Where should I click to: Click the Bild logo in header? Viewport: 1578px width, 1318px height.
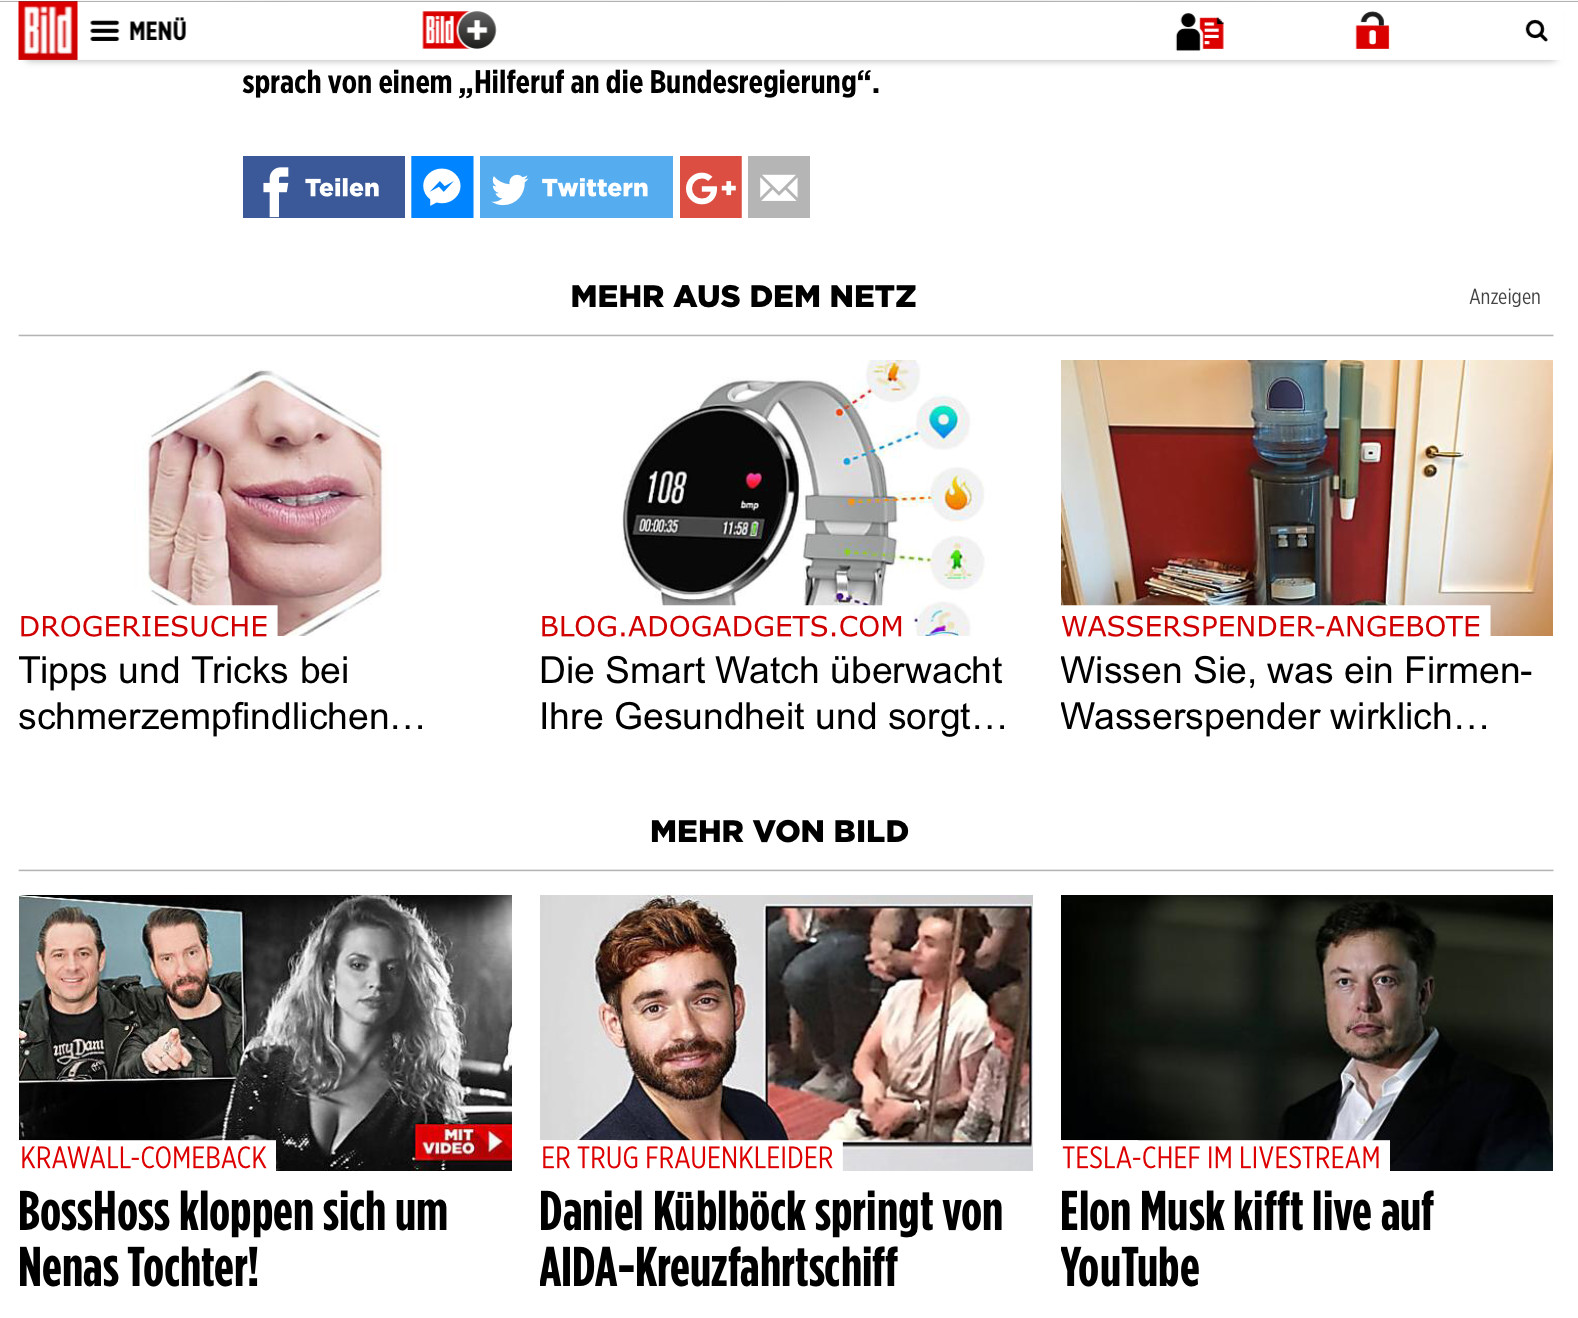47,30
